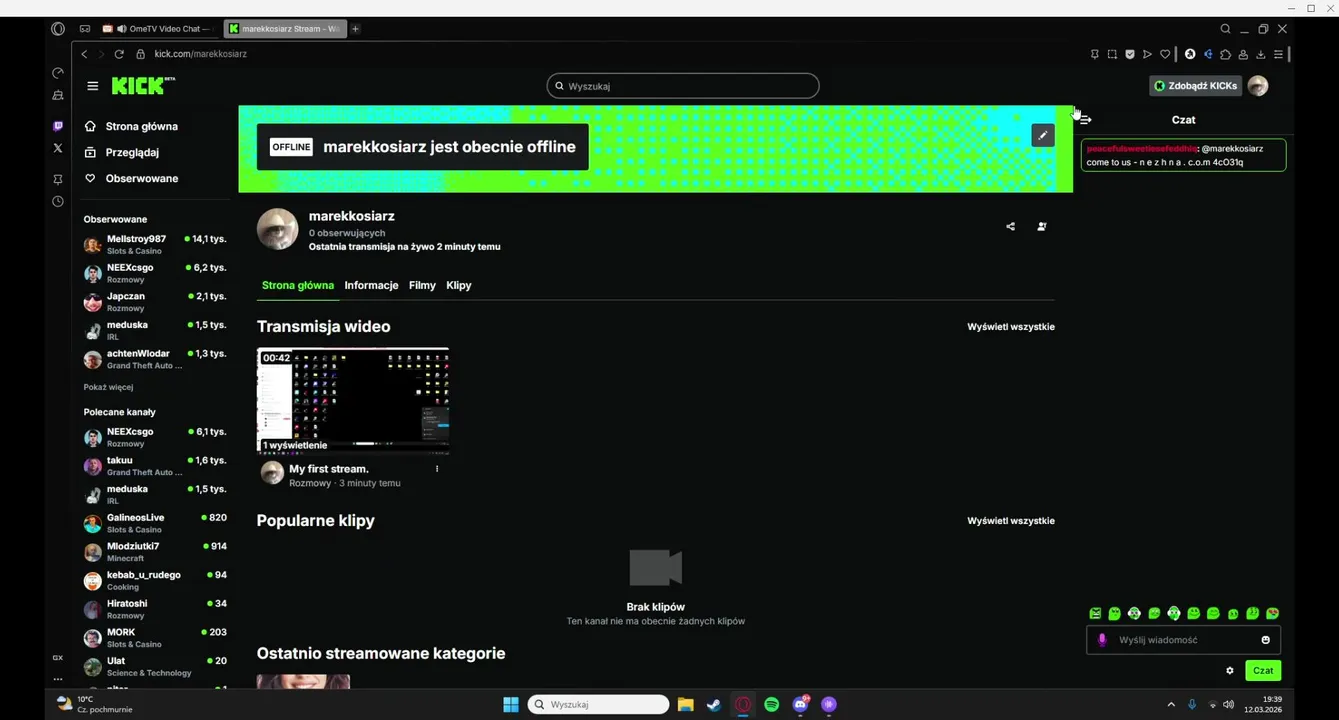
Task: Show hidden system tray icons chevron
Action: (x=1170, y=705)
